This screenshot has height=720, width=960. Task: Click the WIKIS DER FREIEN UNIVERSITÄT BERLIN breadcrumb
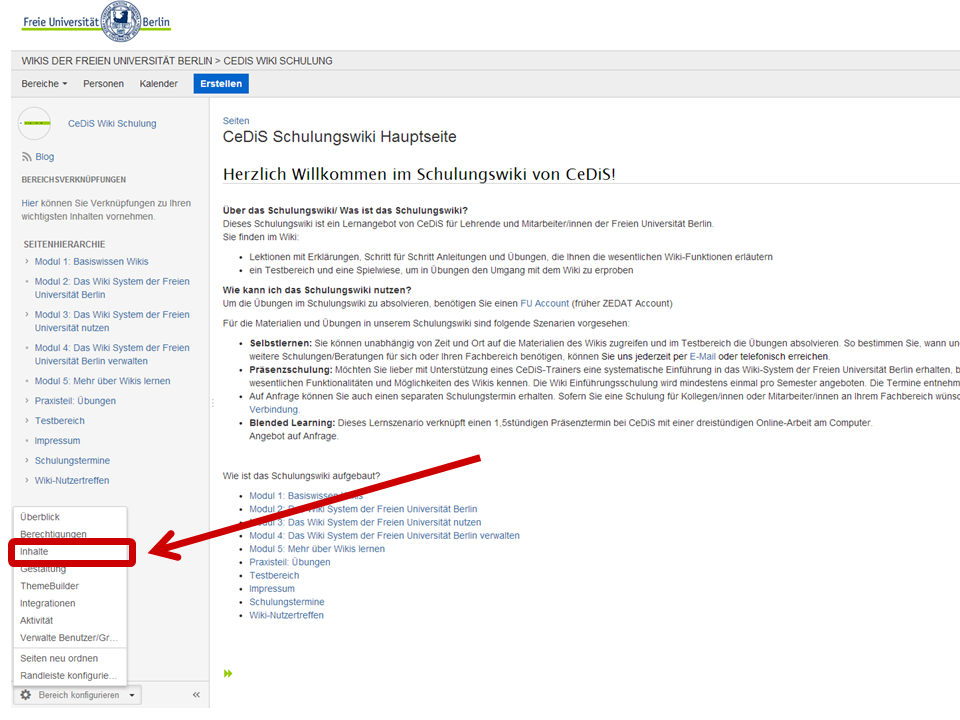(117, 61)
